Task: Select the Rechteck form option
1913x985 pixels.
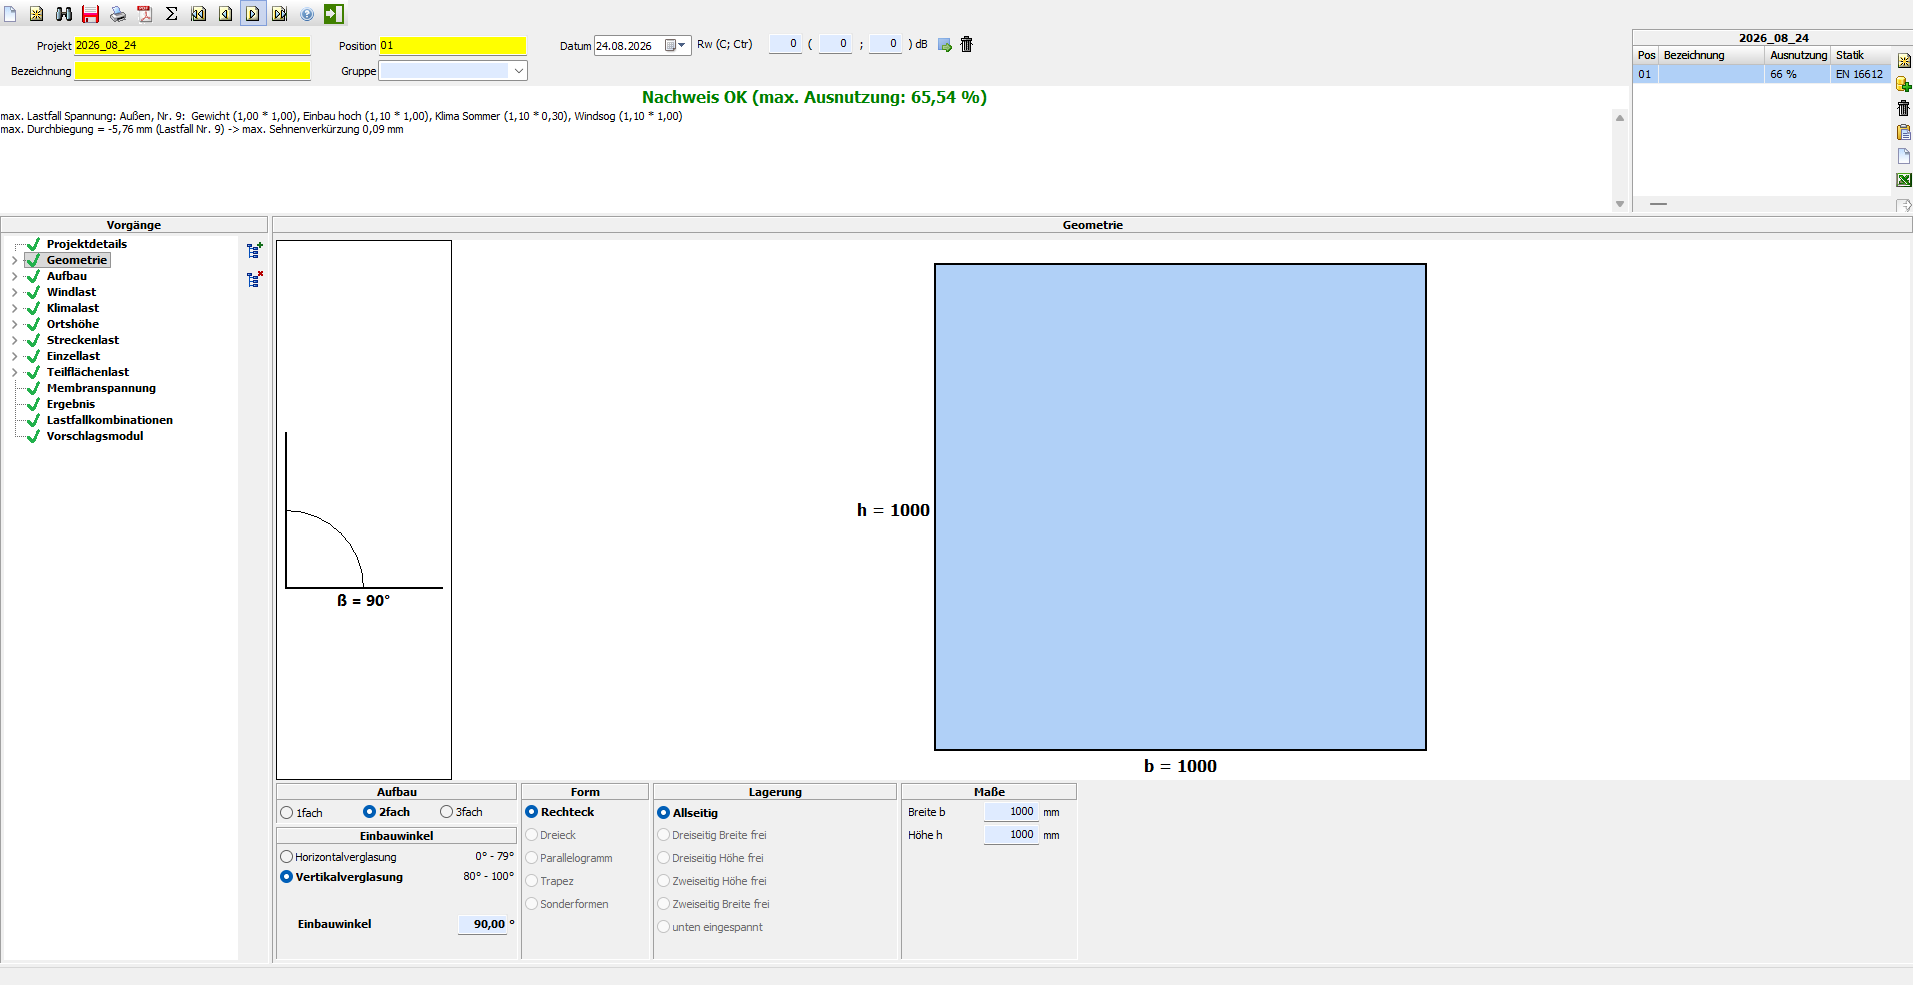Action: point(532,812)
